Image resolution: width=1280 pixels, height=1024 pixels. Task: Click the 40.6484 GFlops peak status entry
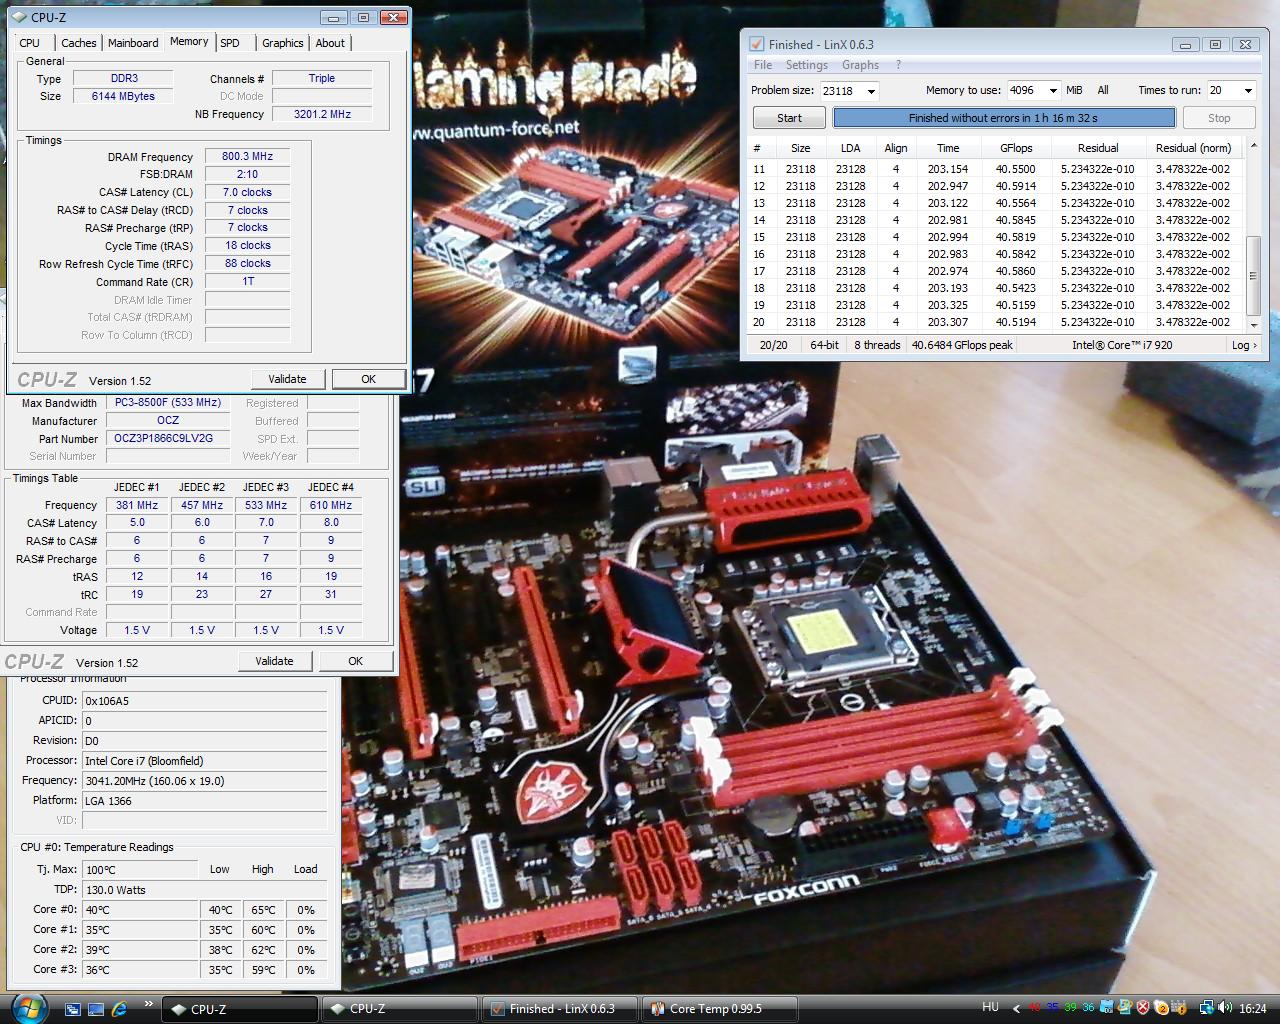click(962, 345)
